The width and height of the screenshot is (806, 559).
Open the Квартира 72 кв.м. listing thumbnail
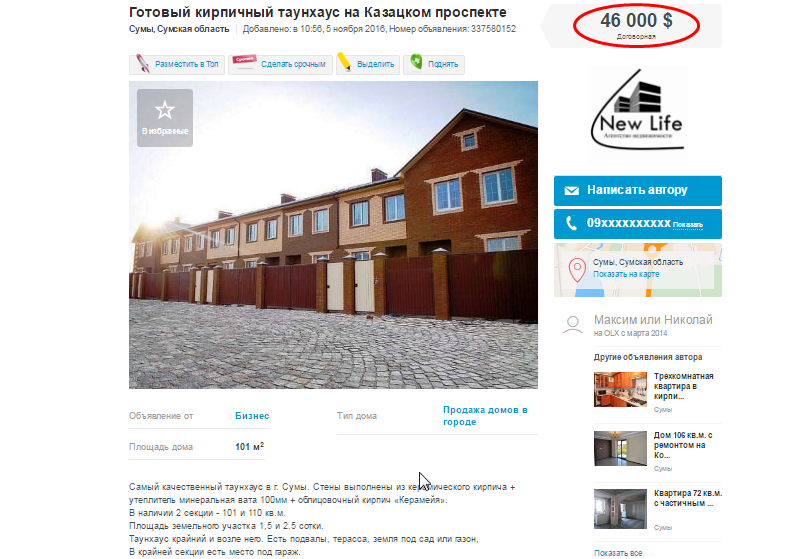point(620,509)
